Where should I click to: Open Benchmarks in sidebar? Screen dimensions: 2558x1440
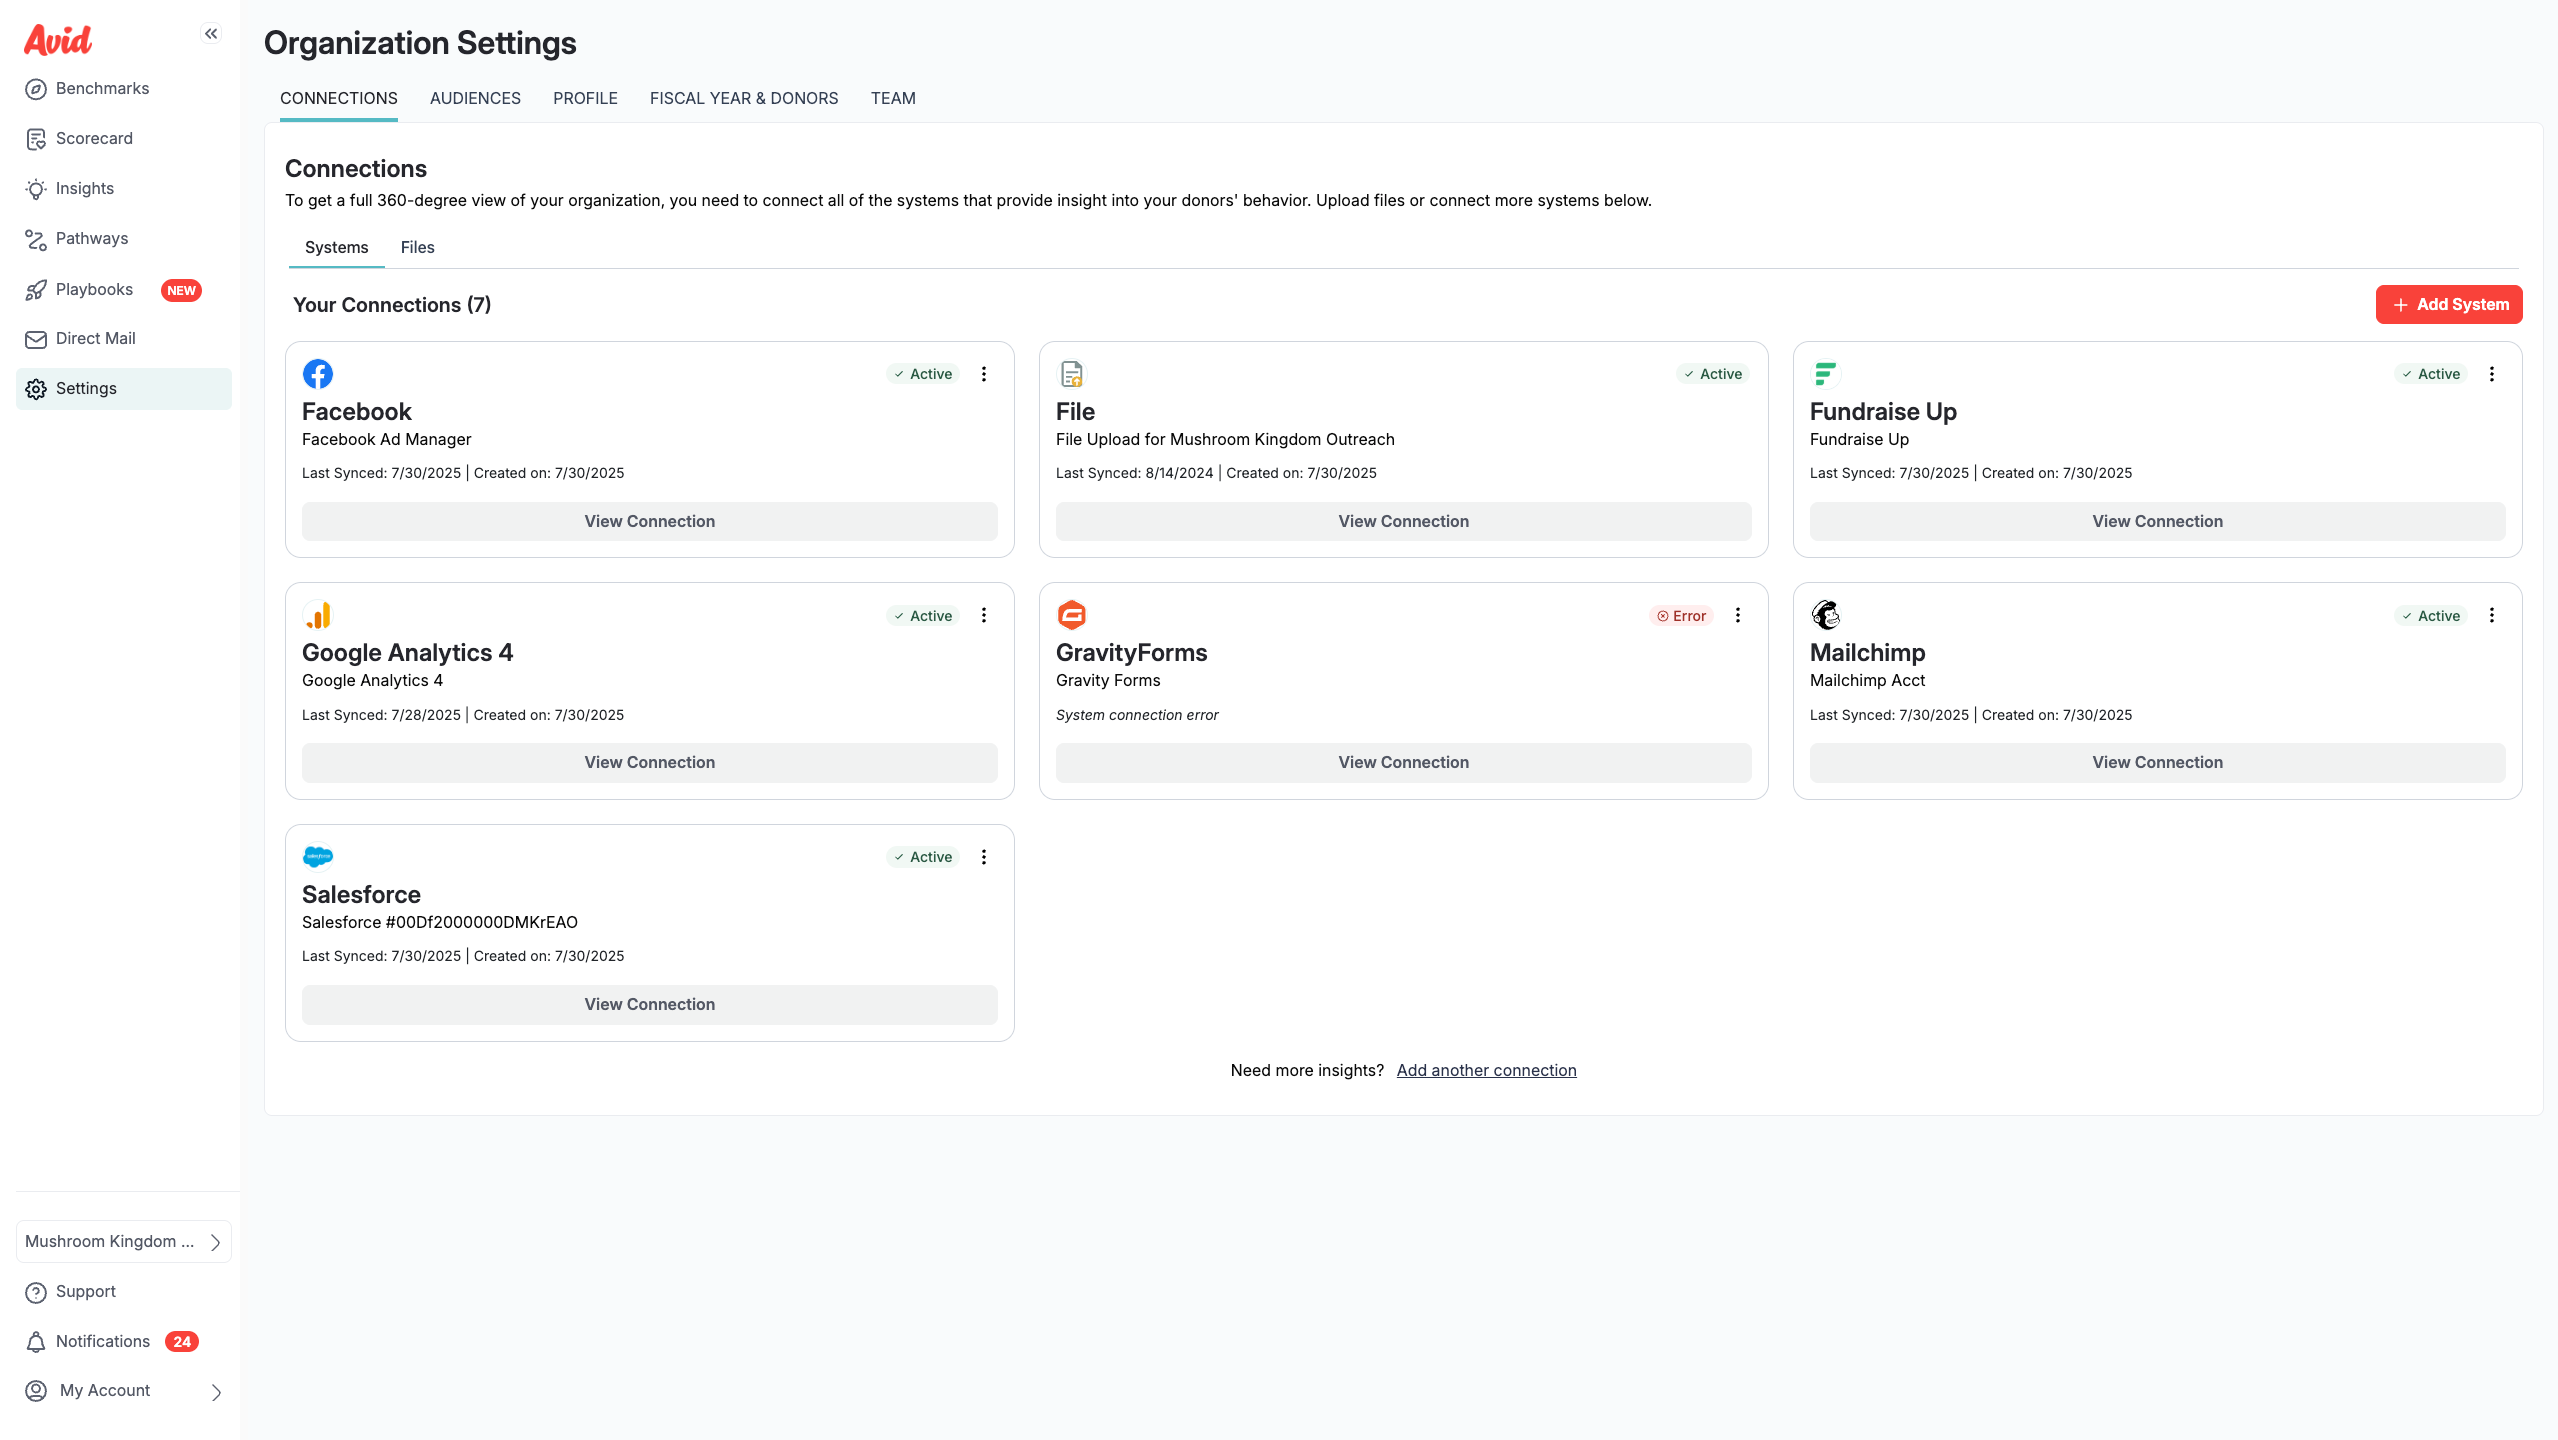124,89
